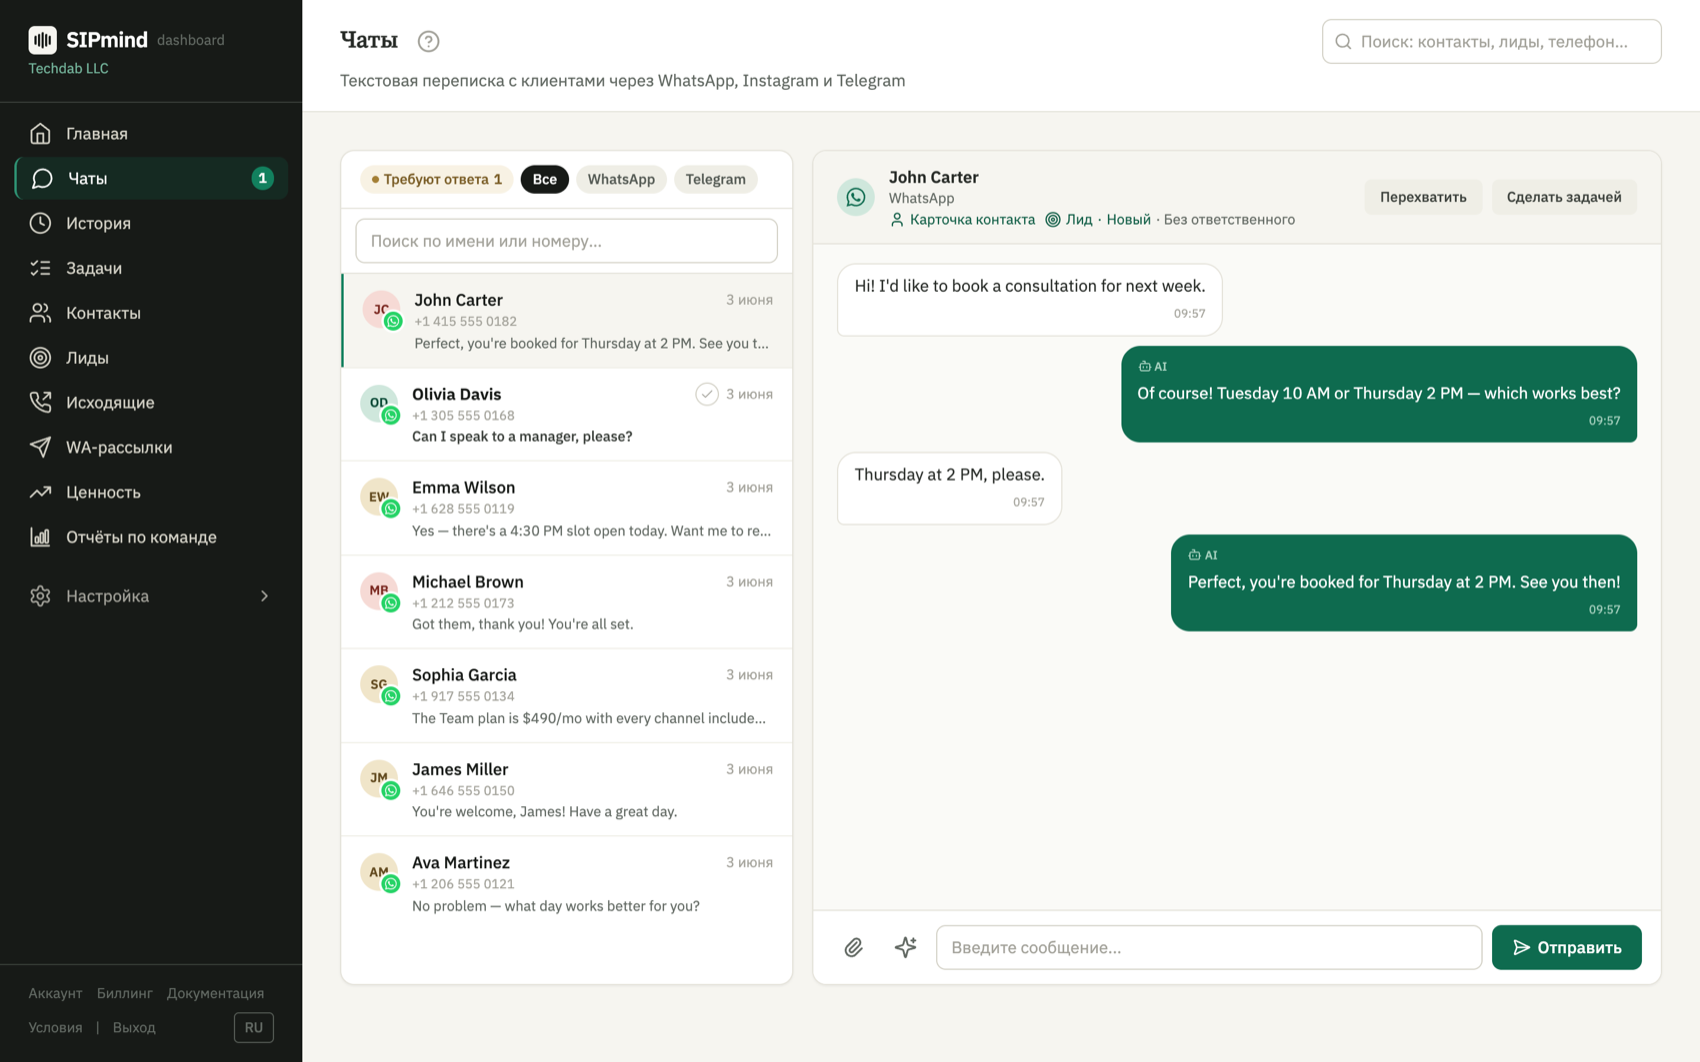The image size is (1700, 1062).
Task: Click the phone icon for Исходящие
Action: click(40, 402)
